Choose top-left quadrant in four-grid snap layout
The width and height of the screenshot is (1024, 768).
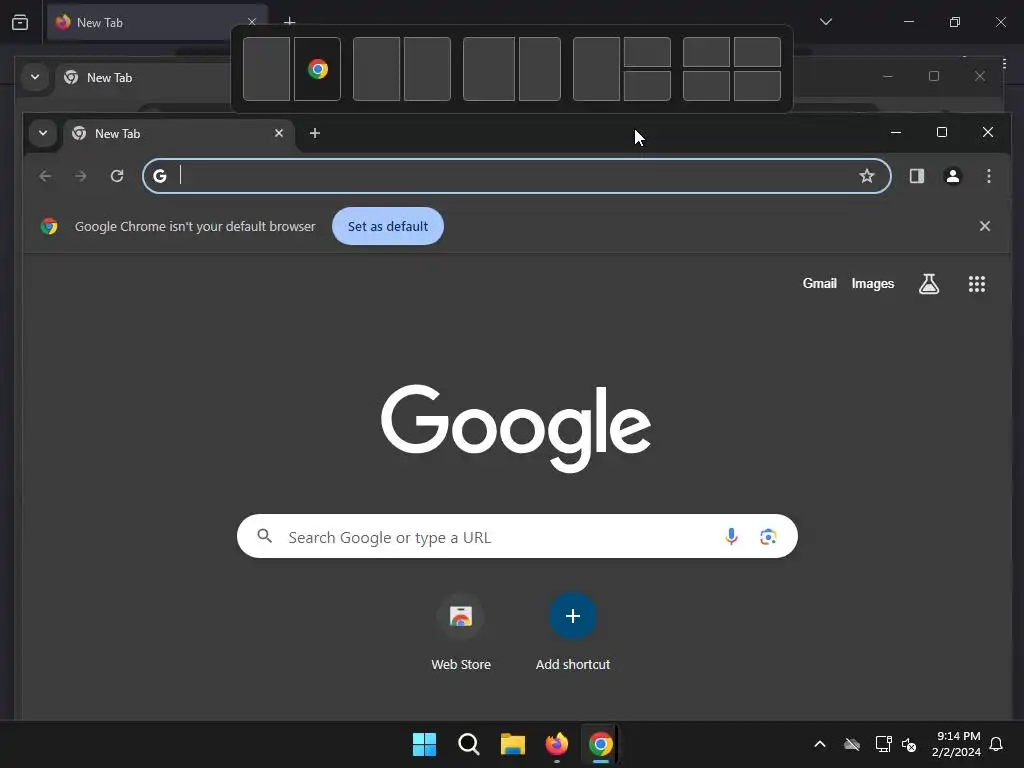coord(706,52)
